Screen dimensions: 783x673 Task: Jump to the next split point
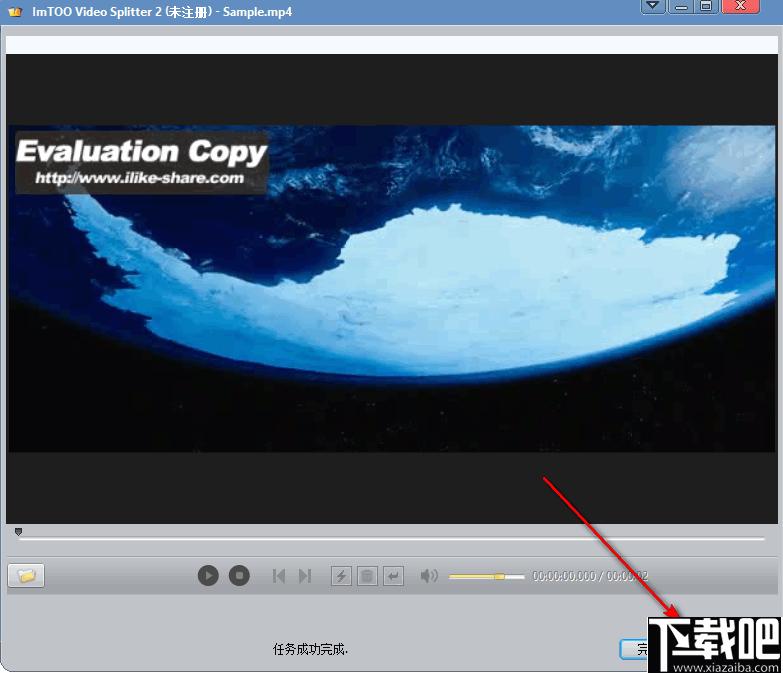[x=305, y=576]
